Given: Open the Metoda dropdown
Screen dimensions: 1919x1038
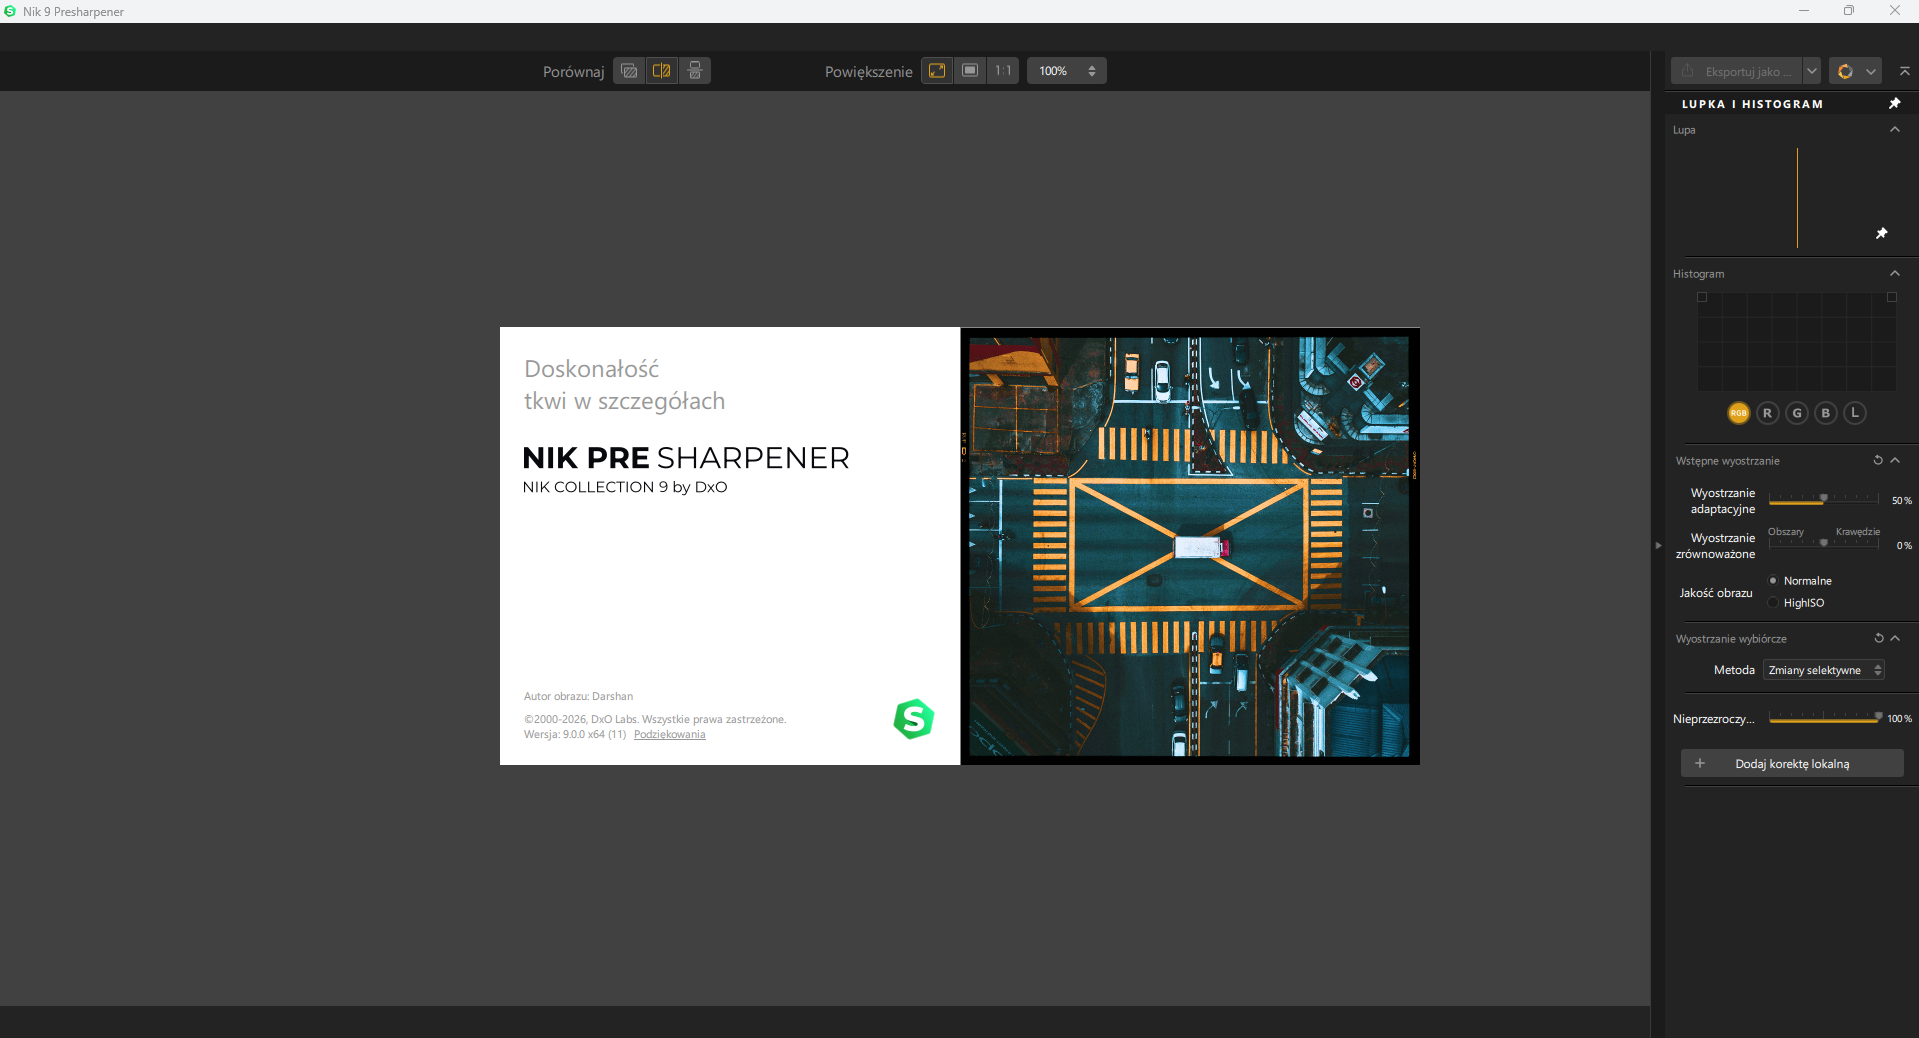Looking at the screenshot, I should click(1824, 670).
